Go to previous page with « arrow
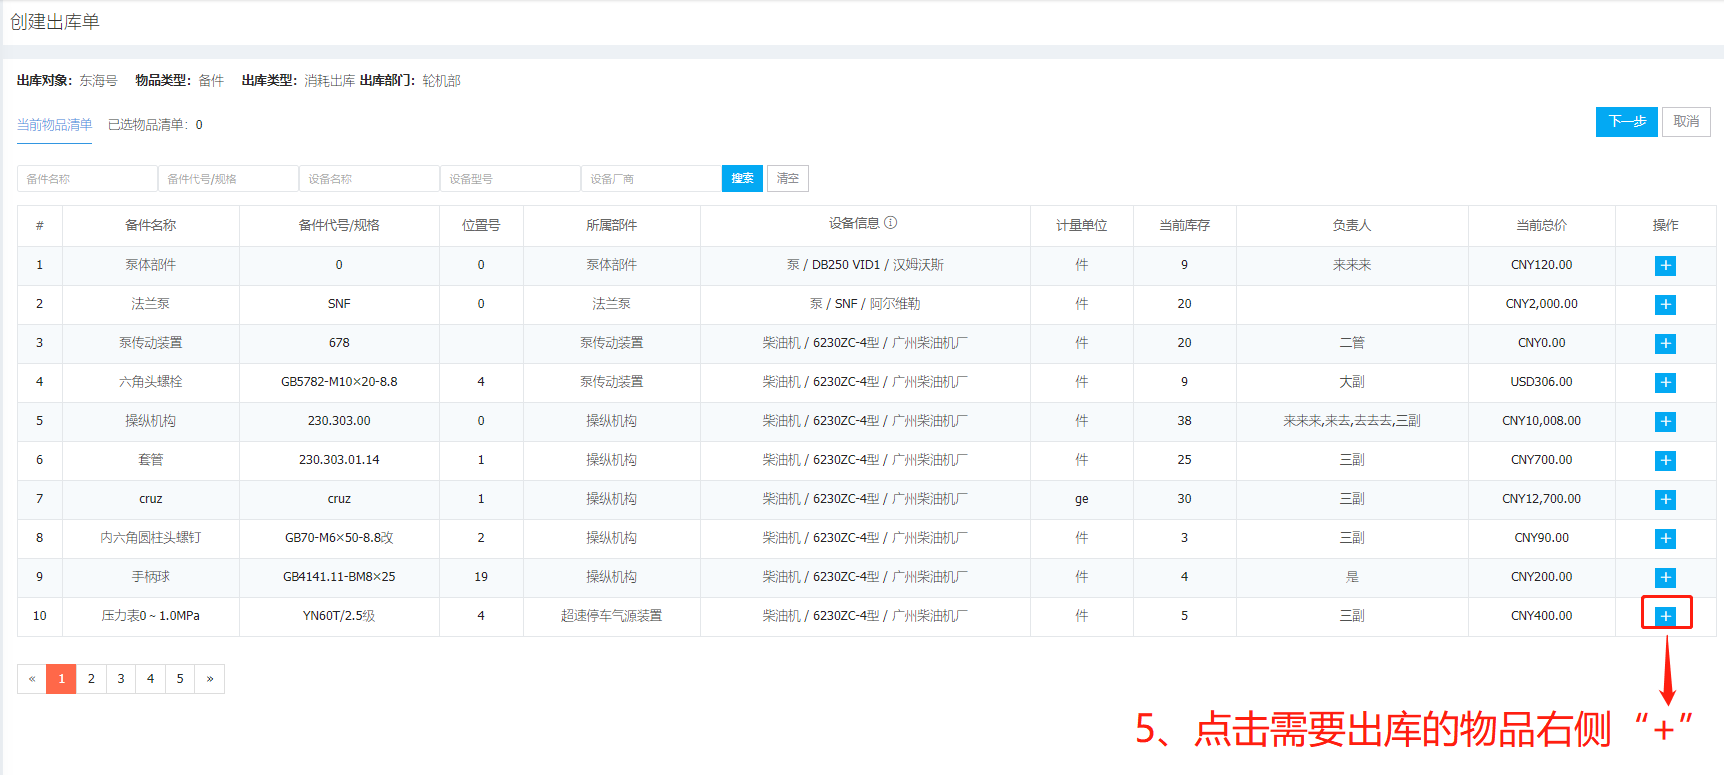This screenshot has height=775, width=1724. tap(32, 679)
